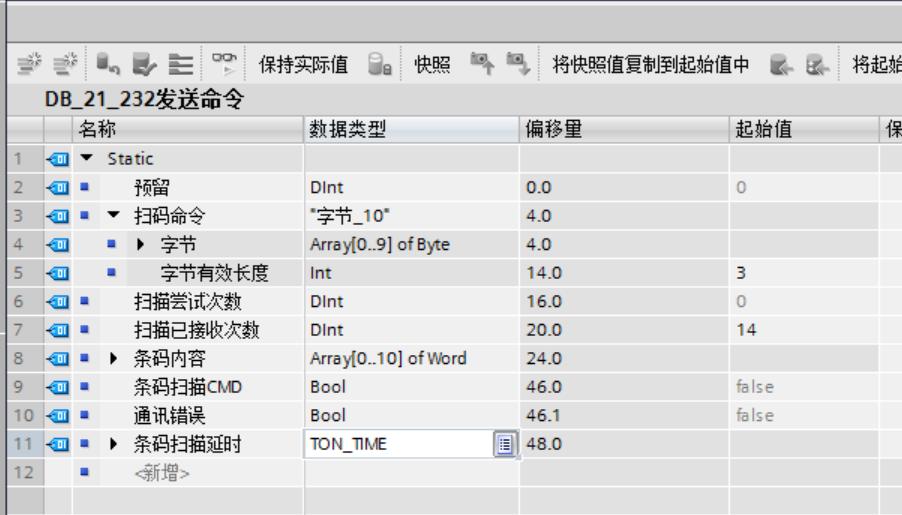The image size is (902, 515).
Task: Click the tag icon in 通讯错误 row
Action: [x=58, y=415]
